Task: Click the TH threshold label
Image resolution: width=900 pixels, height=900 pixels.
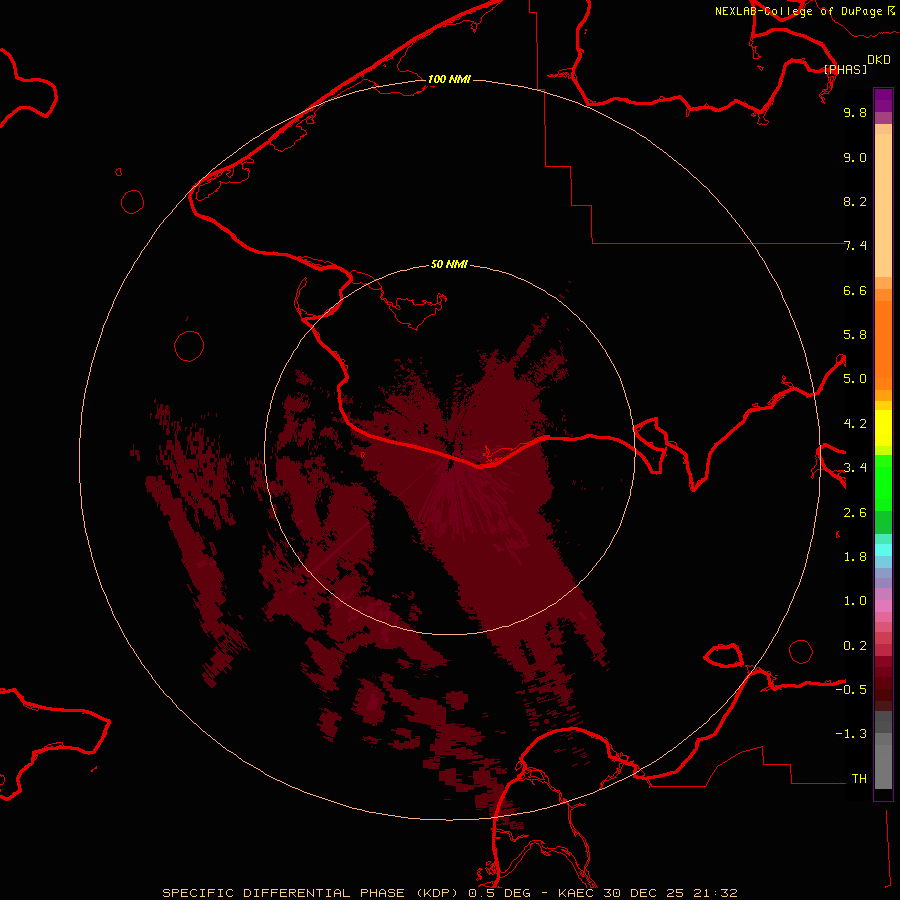Action: click(859, 779)
